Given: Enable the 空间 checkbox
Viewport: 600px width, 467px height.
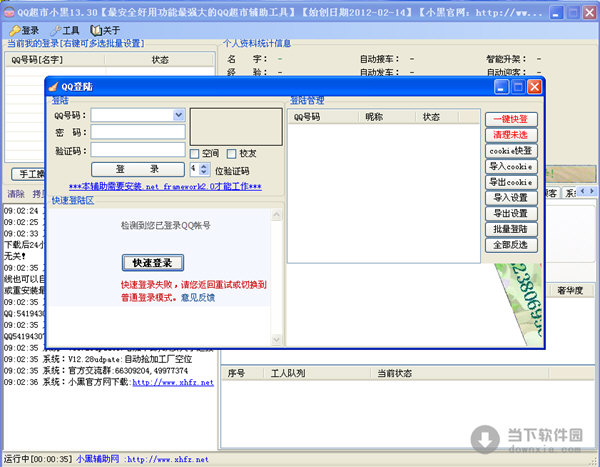Looking at the screenshot, I should pos(194,154).
